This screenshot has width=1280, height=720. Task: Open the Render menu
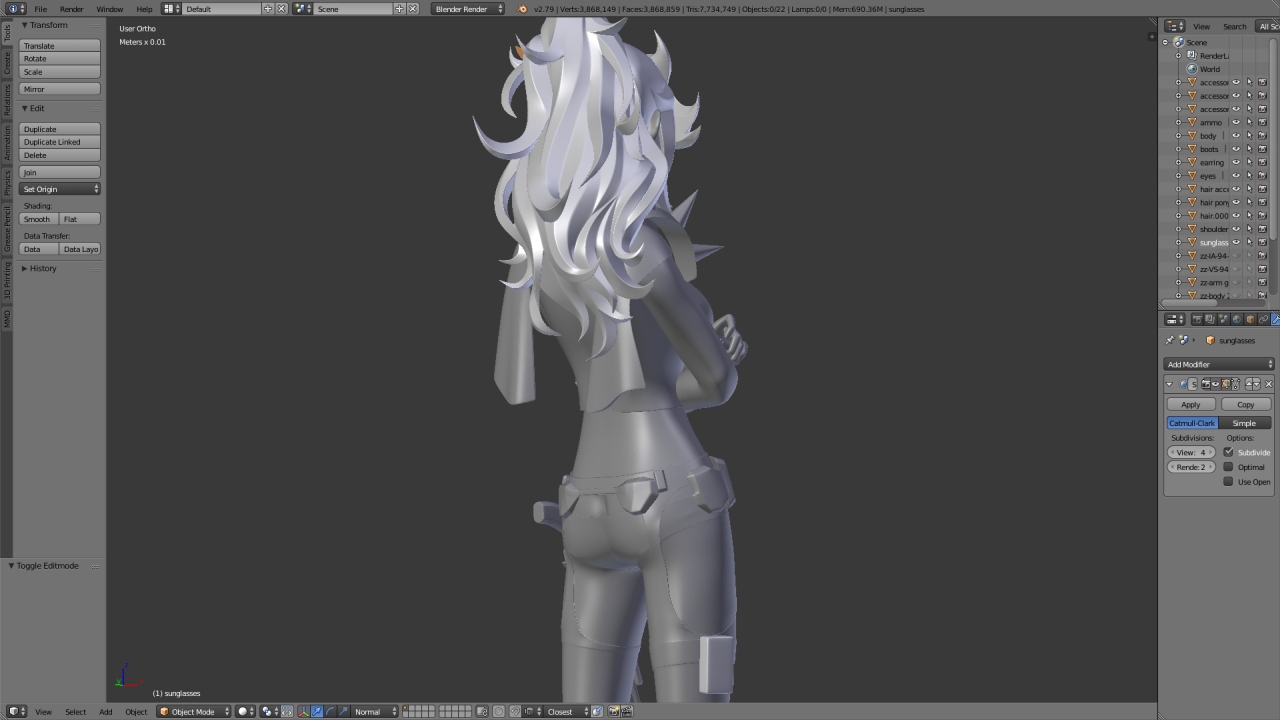pos(72,9)
